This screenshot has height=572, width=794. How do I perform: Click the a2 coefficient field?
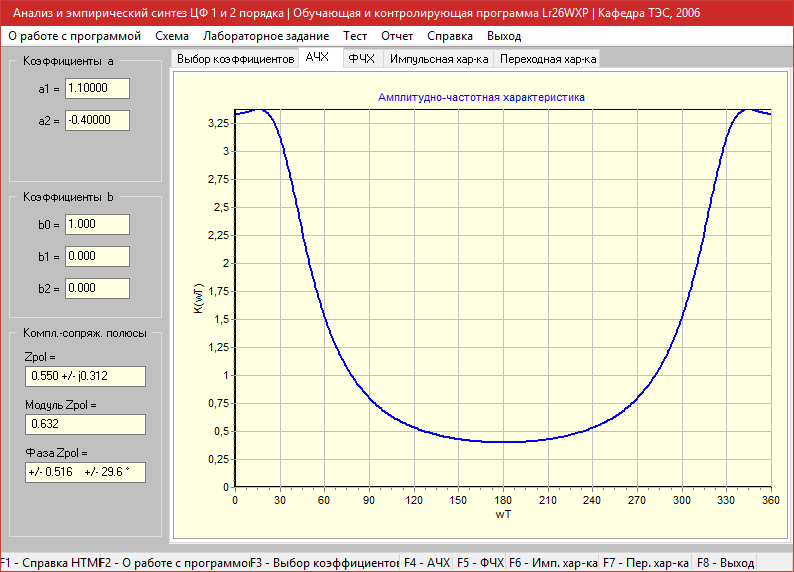(97, 120)
